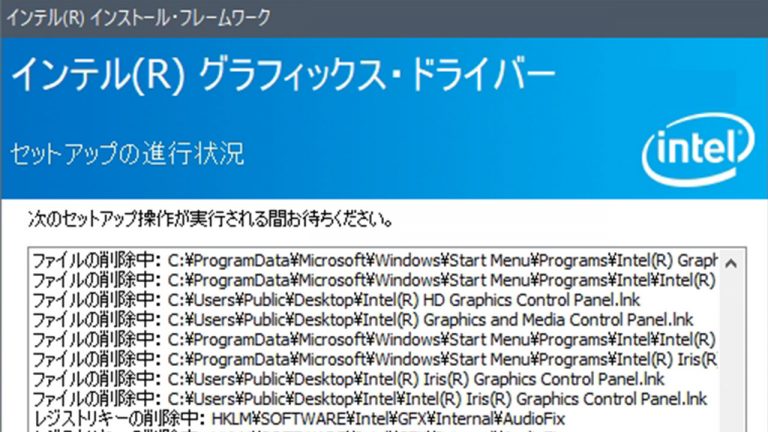The width and height of the screenshot is (768, 432).
Task: Select the セットアップの進行状況 subtitle text
Action: tap(126, 154)
